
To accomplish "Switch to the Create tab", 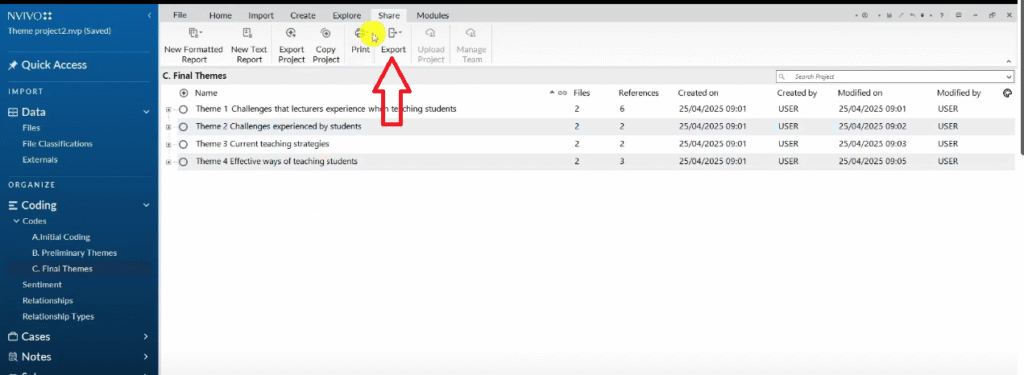I will coord(302,15).
